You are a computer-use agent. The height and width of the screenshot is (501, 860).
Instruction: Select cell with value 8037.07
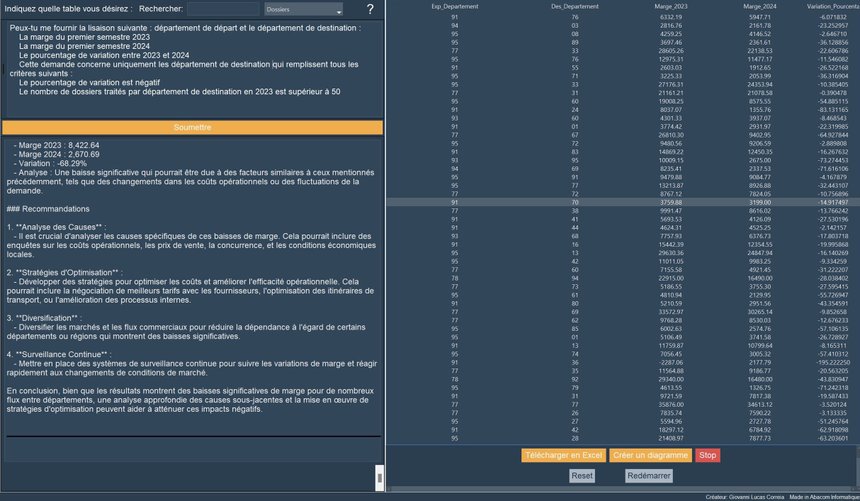tap(671, 110)
